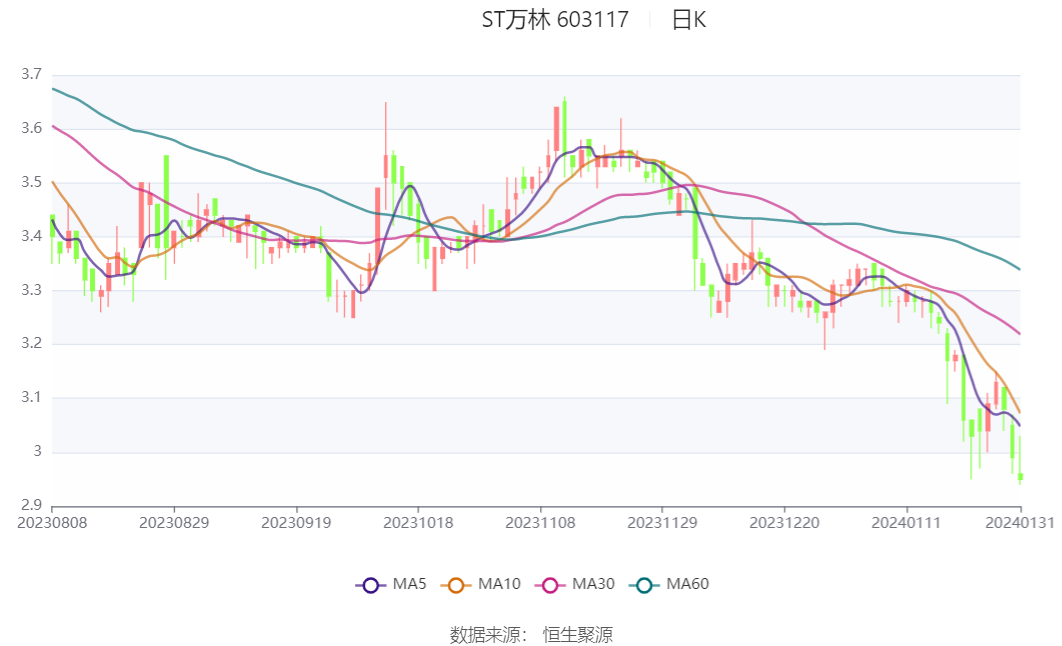Click the last green candlestick at 20240131
The width and height of the screenshot is (1062, 646).
pyautogui.click(x=1020, y=477)
